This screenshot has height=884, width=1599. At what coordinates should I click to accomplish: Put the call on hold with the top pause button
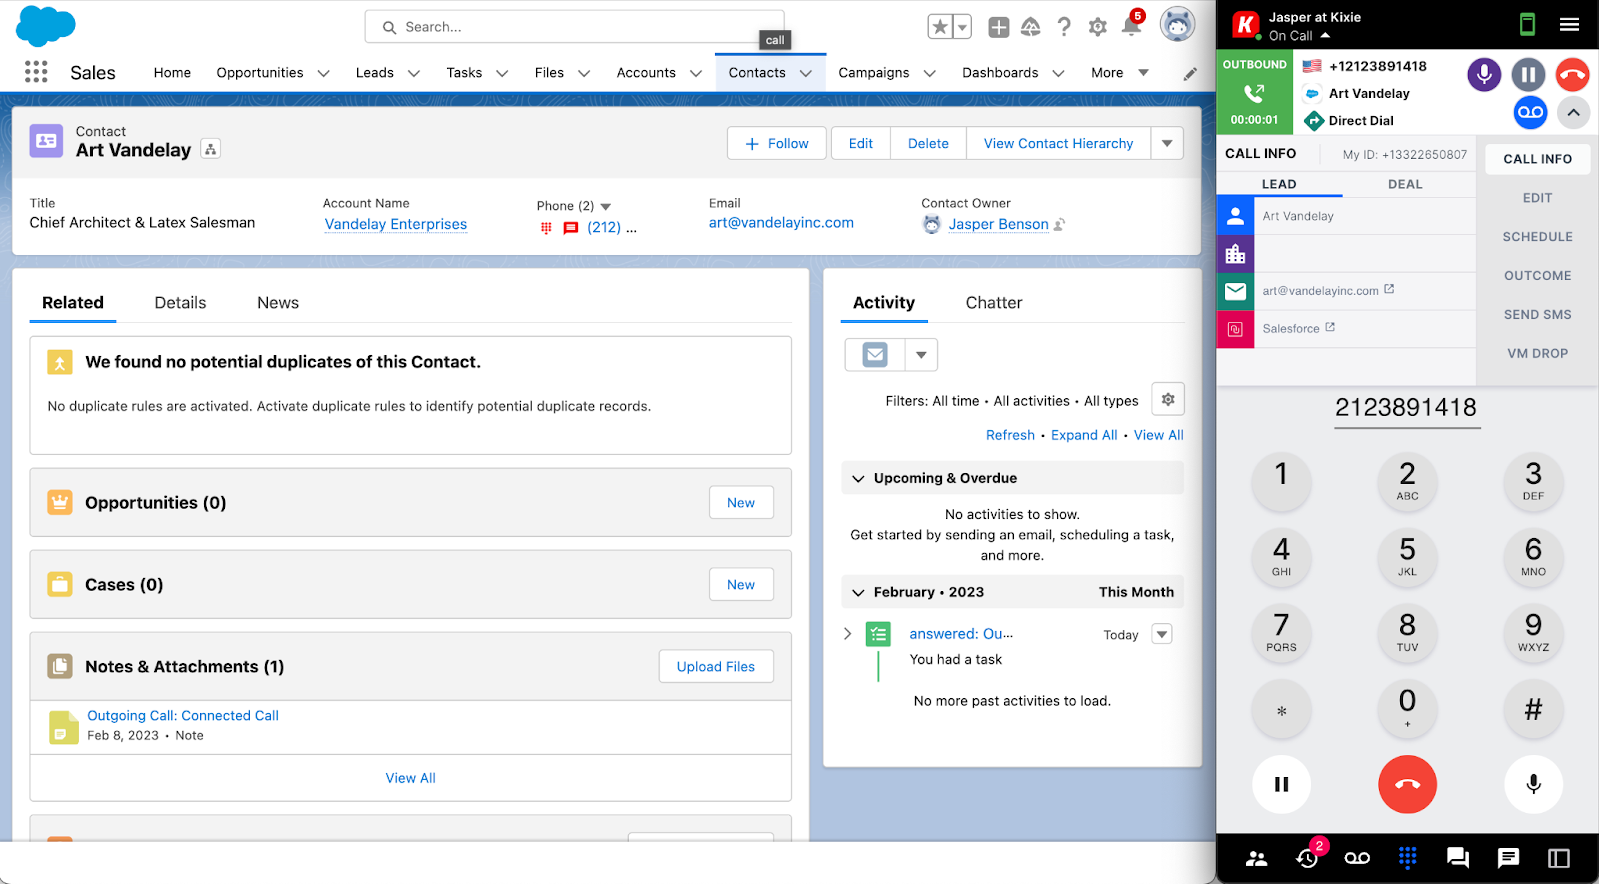[1528, 74]
